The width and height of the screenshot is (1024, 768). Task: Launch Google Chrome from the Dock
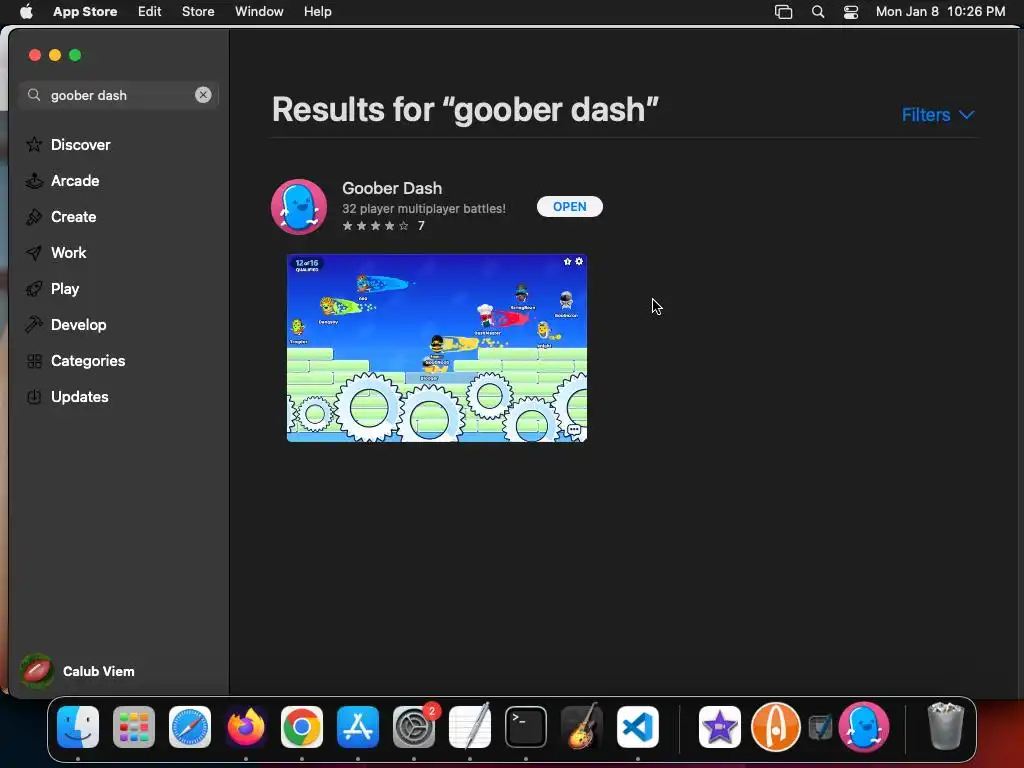302,727
